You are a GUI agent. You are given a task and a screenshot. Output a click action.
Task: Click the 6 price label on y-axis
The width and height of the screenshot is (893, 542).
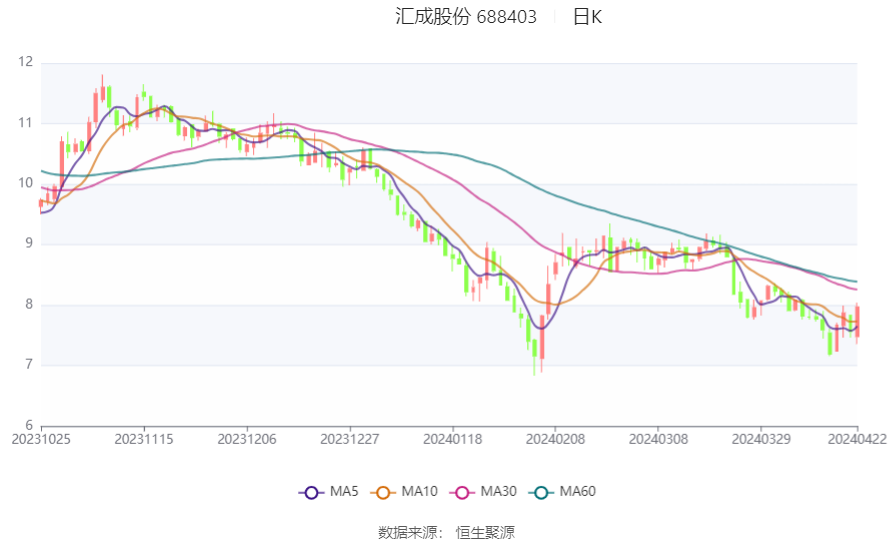pos(29,425)
